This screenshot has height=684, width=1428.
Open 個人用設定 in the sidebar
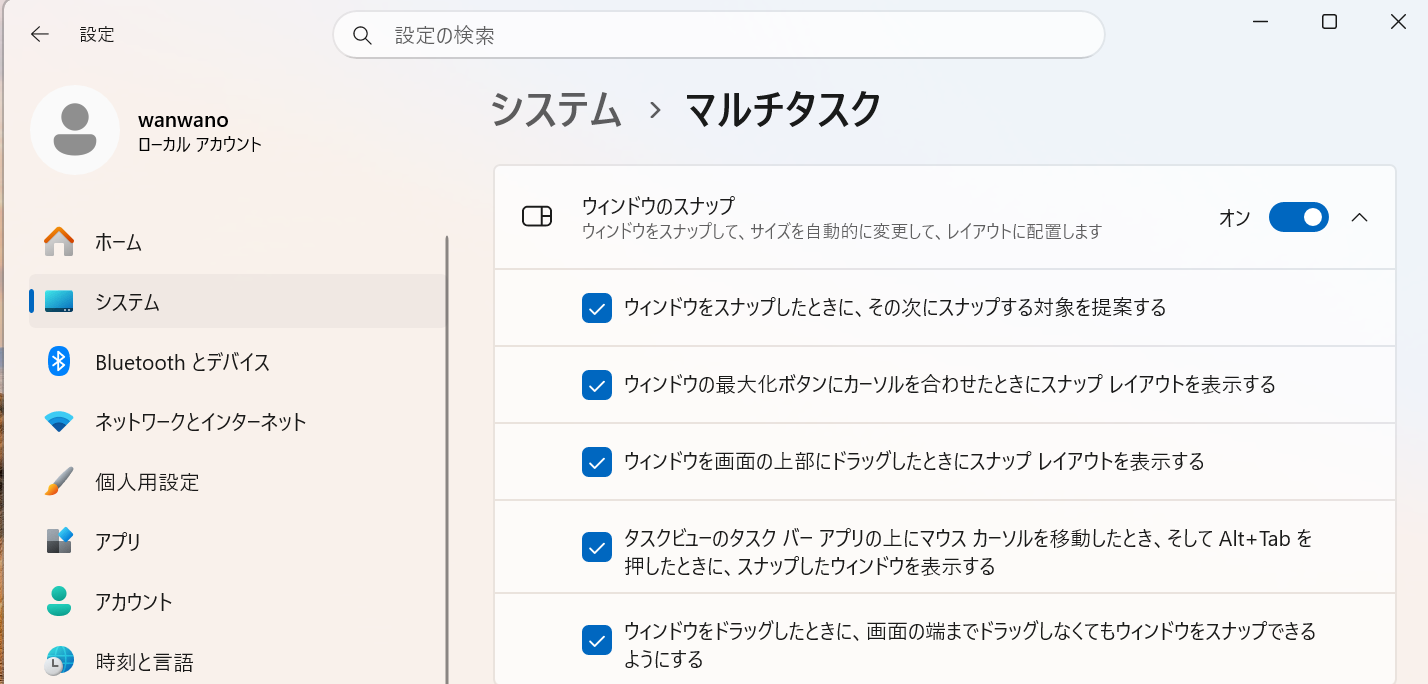point(237,482)
